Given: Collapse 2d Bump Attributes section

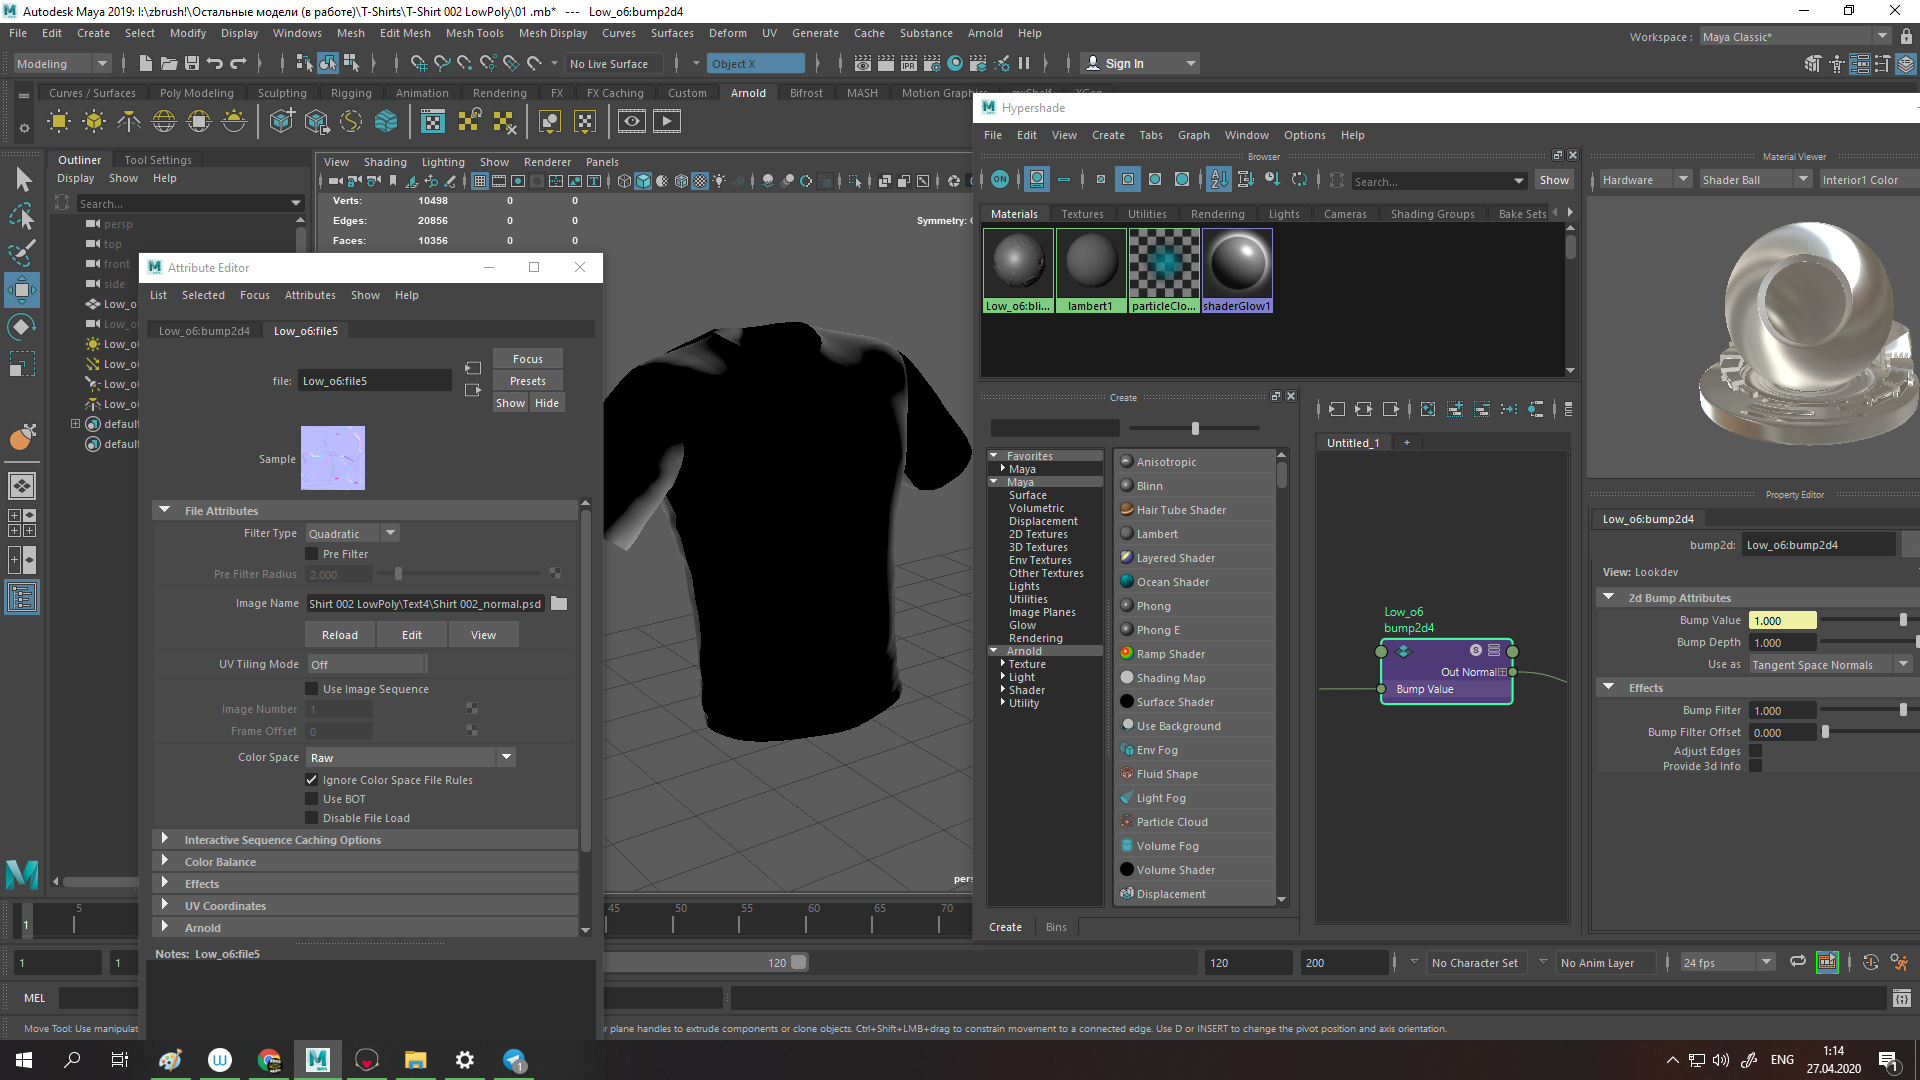Looking at the screenshot, I should pos(1609,598).
